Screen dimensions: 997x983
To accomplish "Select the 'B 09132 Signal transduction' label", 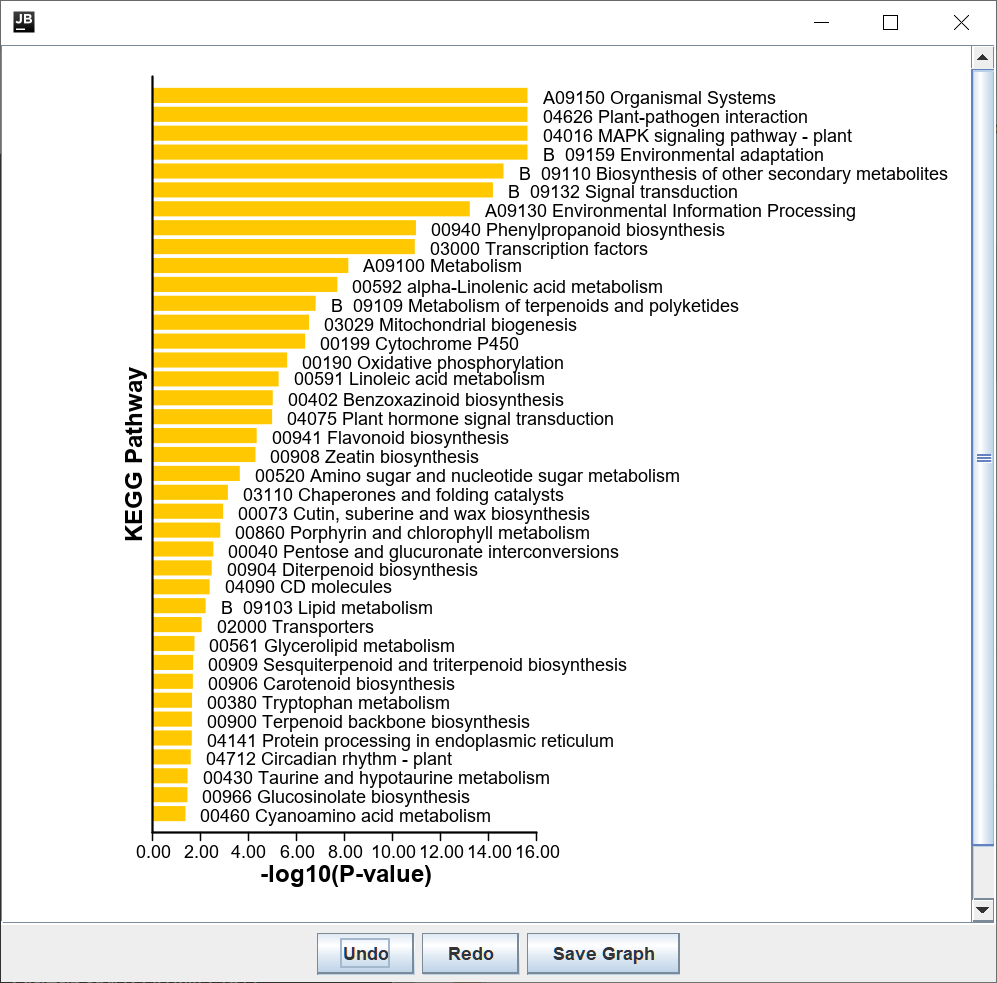I will click(x=622, y=192).
